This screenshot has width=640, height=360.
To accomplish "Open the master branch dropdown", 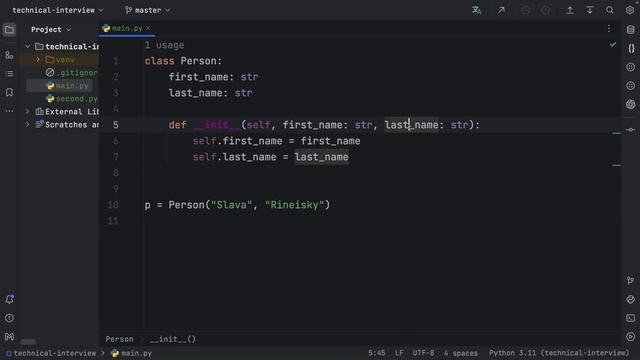I will [x=147, y=10].
